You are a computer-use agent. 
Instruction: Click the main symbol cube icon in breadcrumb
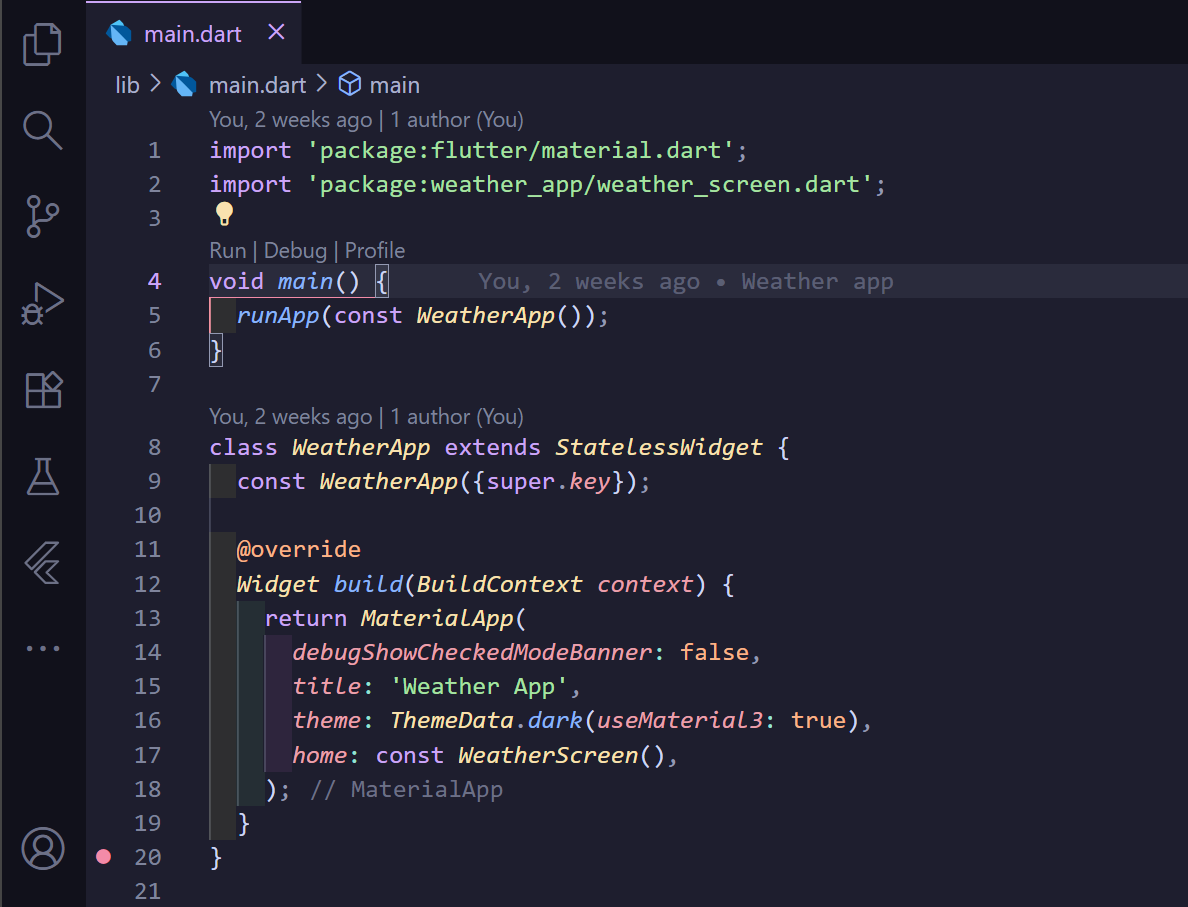349,83
